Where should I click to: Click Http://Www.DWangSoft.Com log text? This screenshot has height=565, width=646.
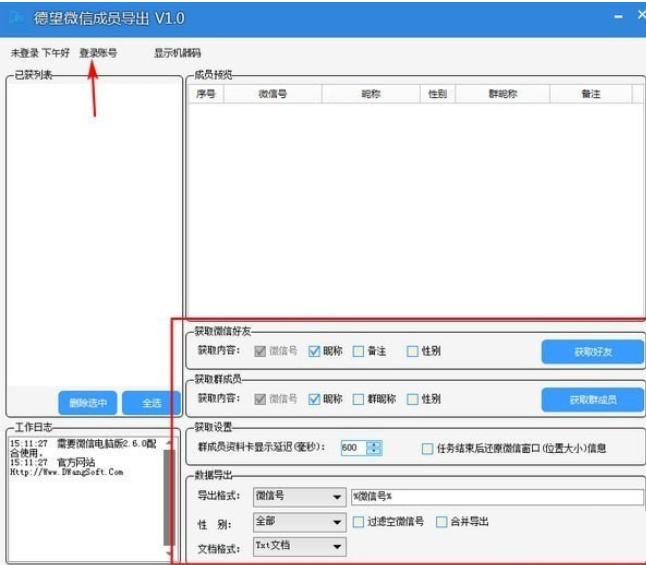(66, 472)
